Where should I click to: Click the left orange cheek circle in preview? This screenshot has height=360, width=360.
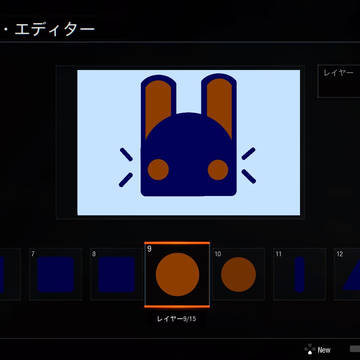(x=158, y=170)
